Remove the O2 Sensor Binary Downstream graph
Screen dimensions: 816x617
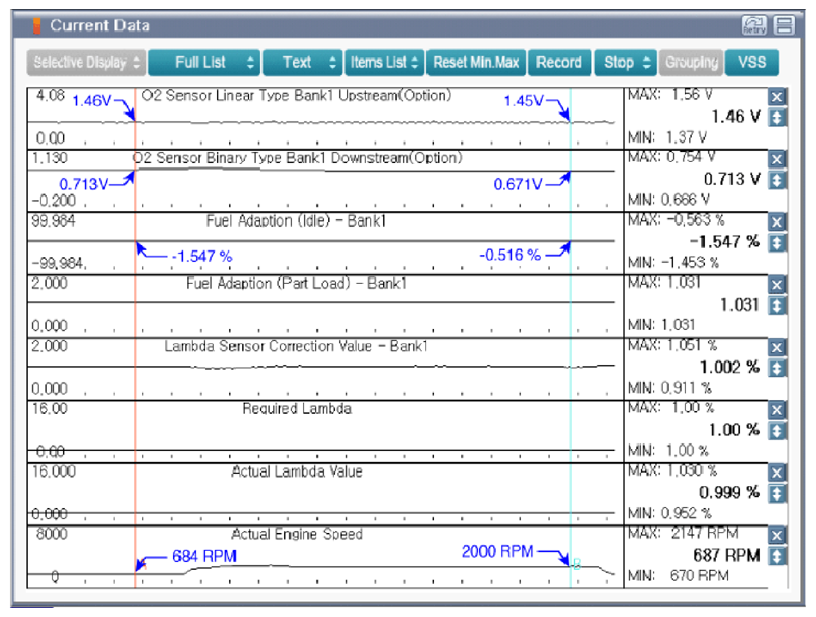[x=777, y=160]
